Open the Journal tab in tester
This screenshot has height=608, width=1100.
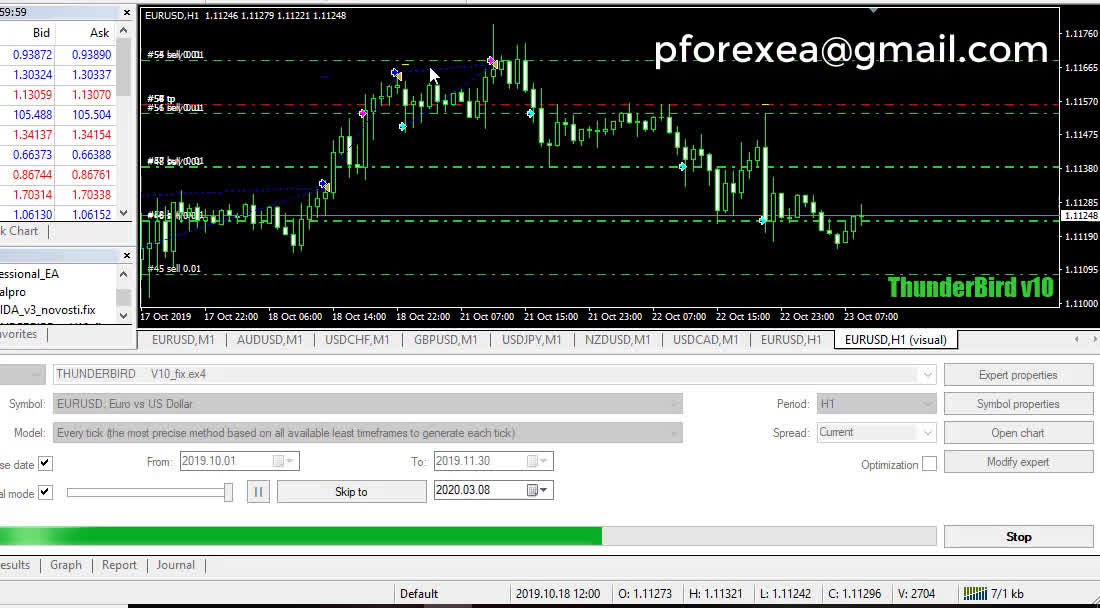point(175,565)
